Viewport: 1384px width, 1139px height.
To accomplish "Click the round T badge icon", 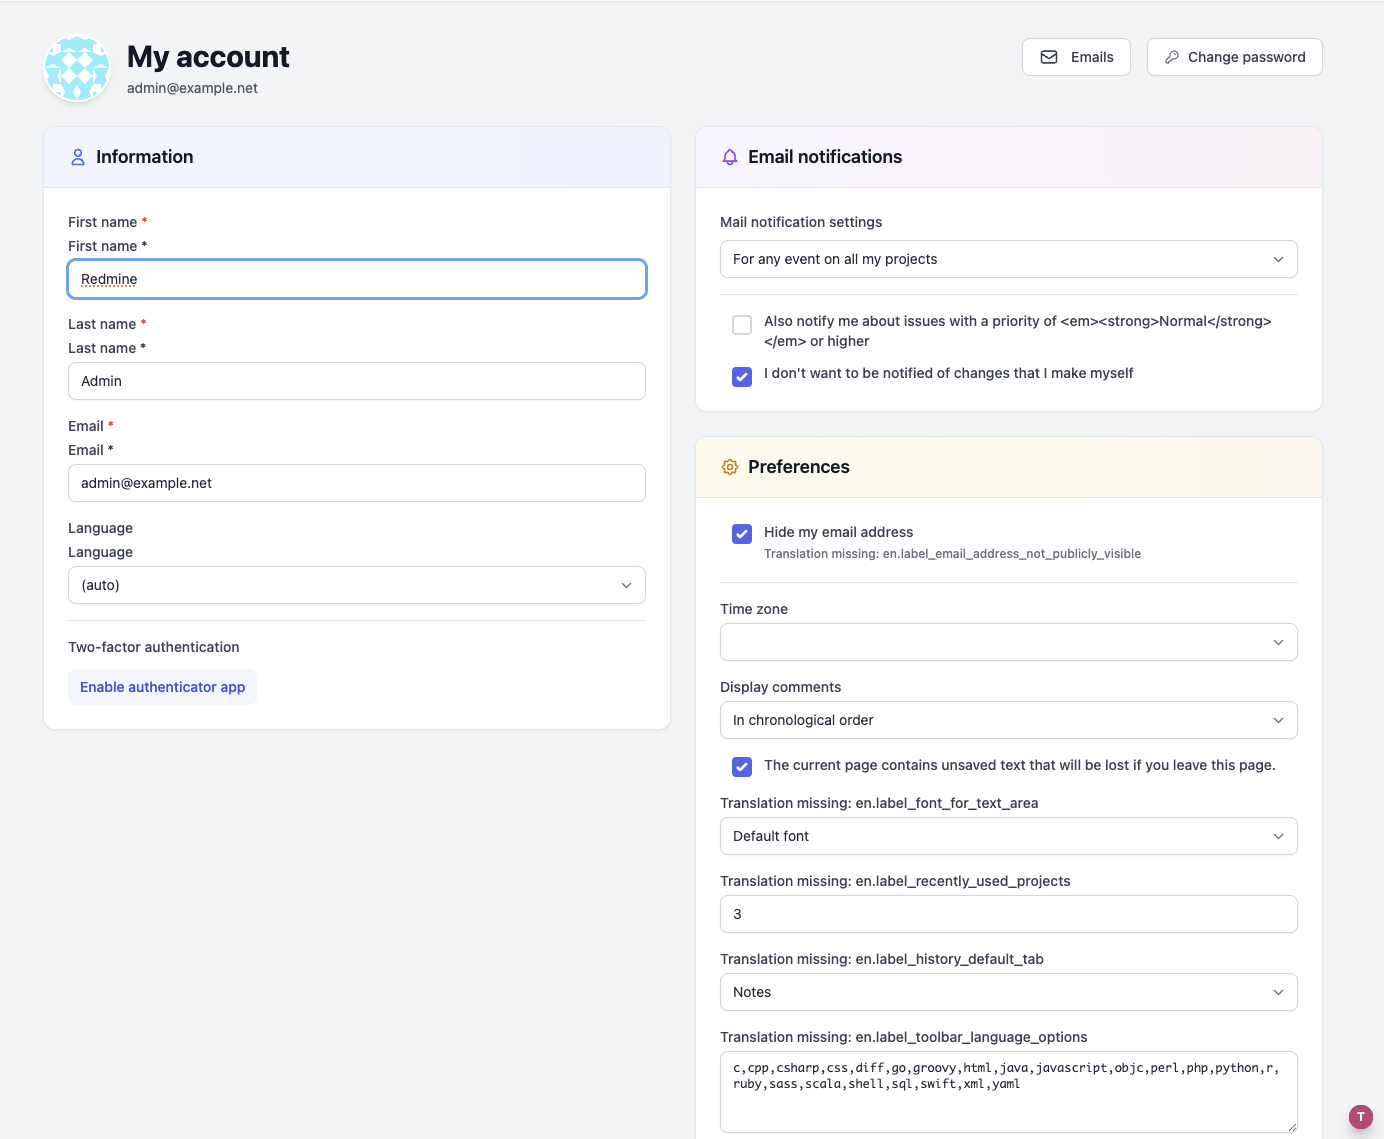I will click(1361, 1117).
